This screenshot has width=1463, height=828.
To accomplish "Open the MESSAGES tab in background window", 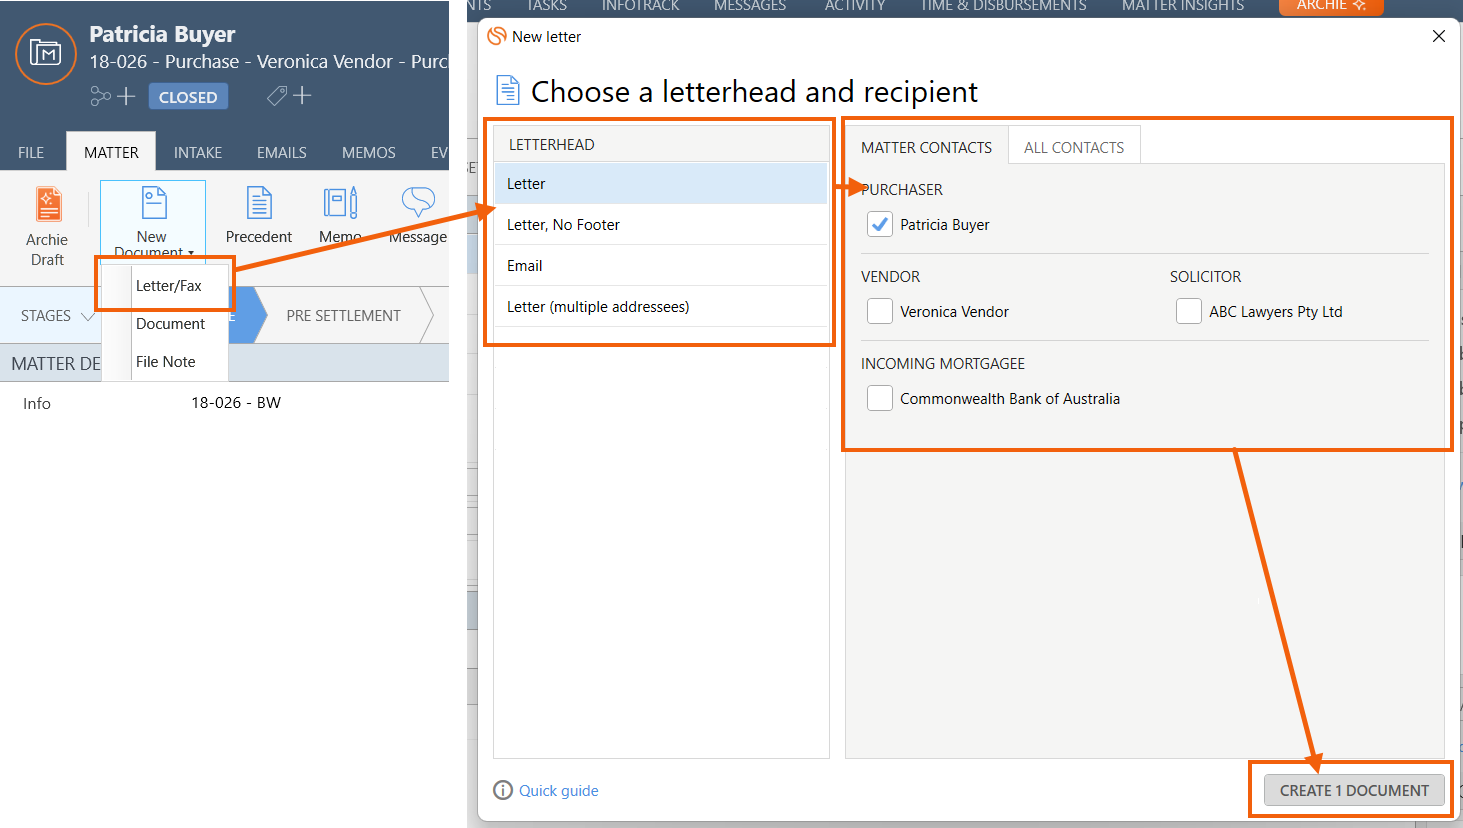I will [750, 6].
